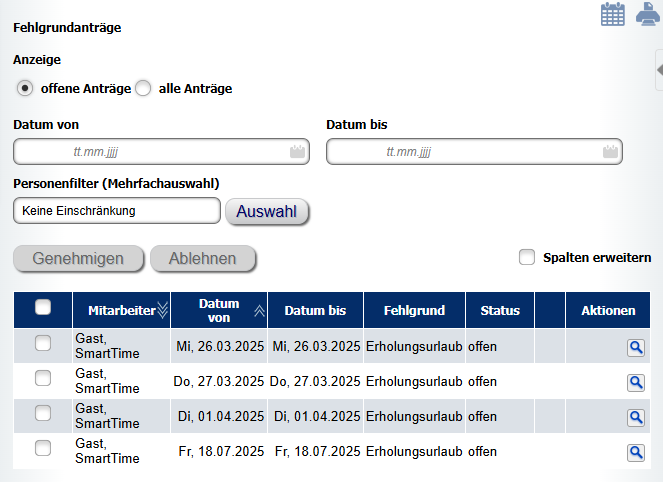663x482 pixels.
Task: Sort descending by Mitarbeiter column arrow
Action: click(162, 310)
